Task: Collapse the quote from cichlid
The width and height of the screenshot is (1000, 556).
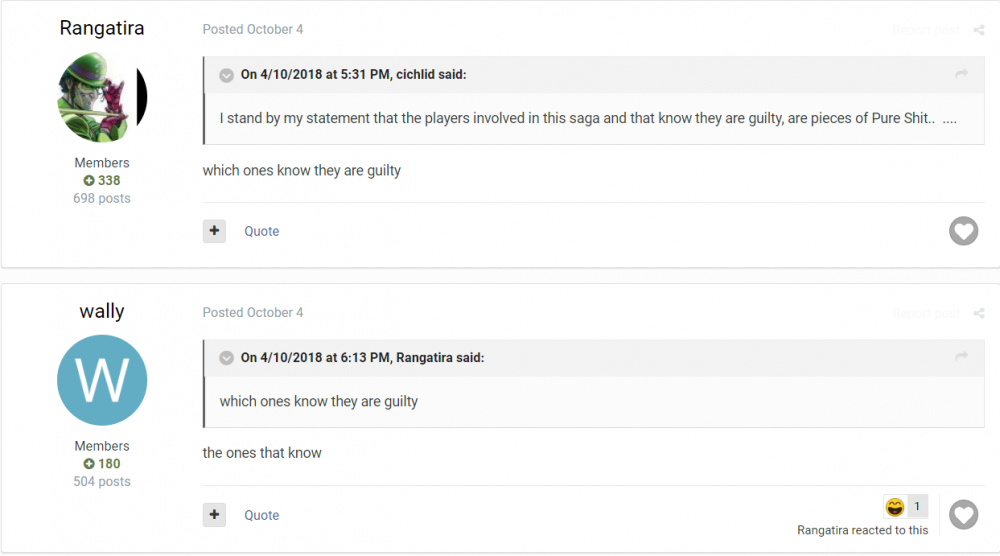Action: tap(226, 75)
